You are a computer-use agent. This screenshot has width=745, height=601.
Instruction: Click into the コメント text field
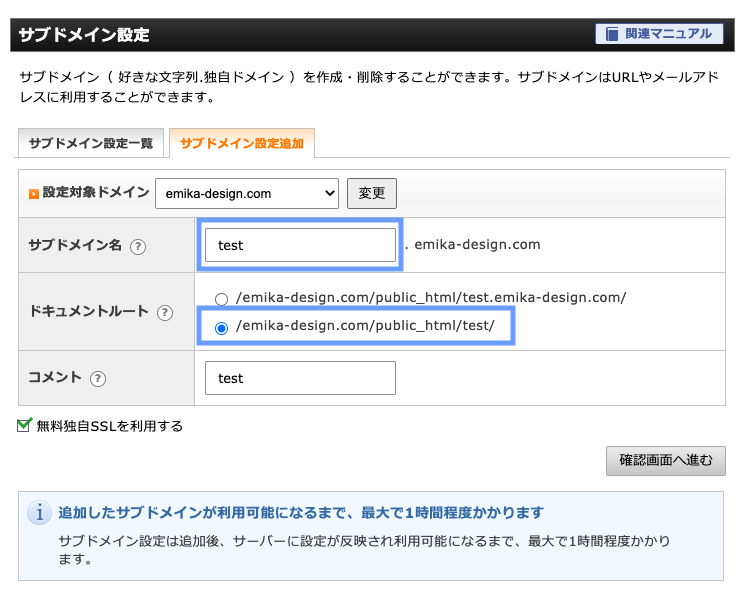(300, 378)
